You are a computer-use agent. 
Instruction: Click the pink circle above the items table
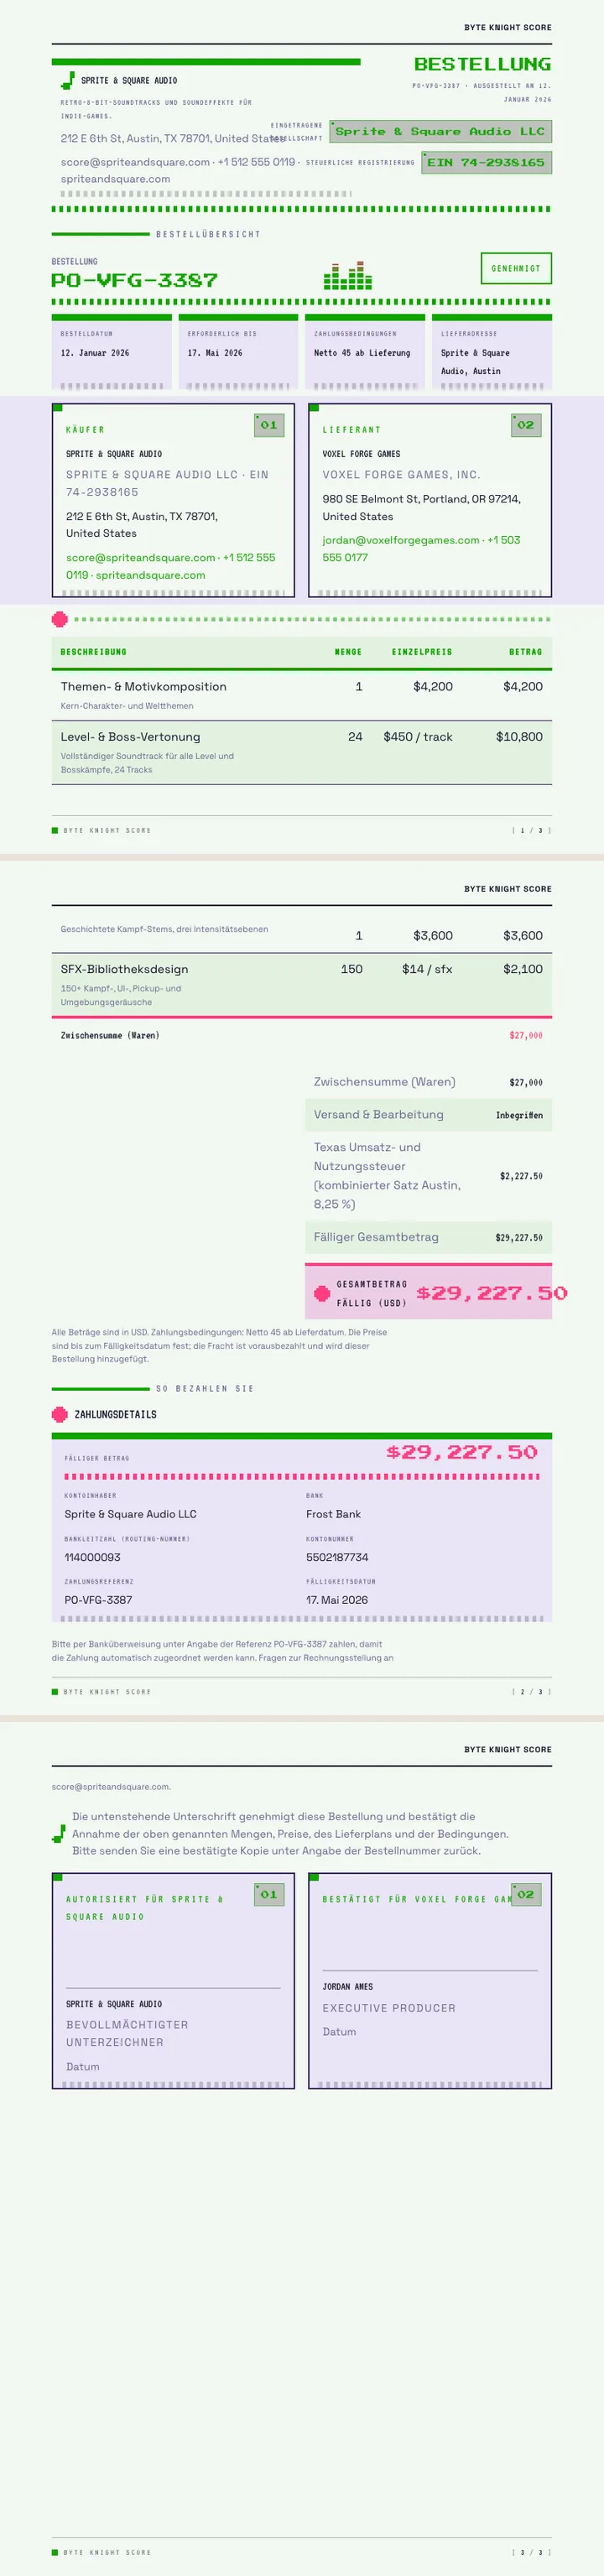60,619
